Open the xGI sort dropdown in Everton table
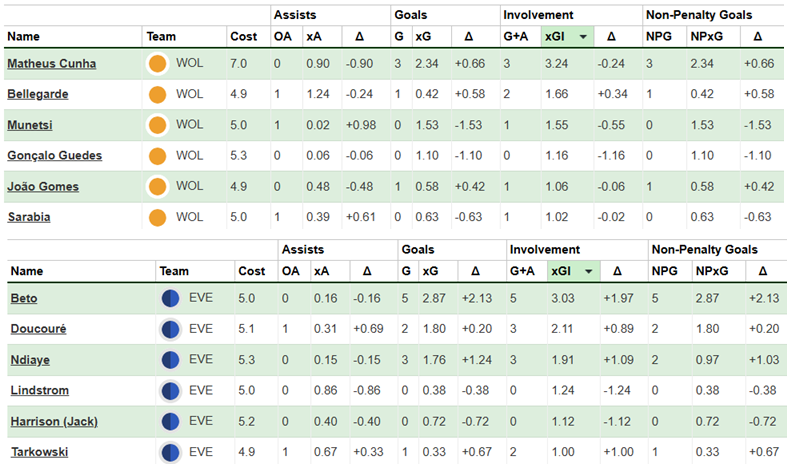Viewport: 791px width, 469px height. [589, 271]
